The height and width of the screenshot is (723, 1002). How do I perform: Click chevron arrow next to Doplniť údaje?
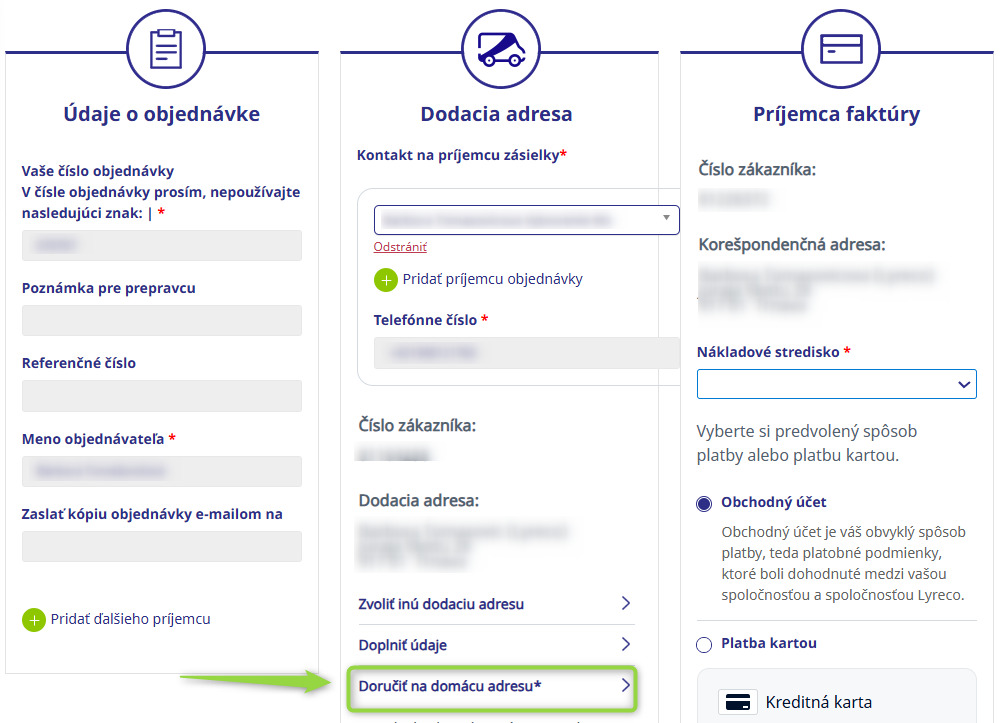pyautogui.click(x=626, y=644)
